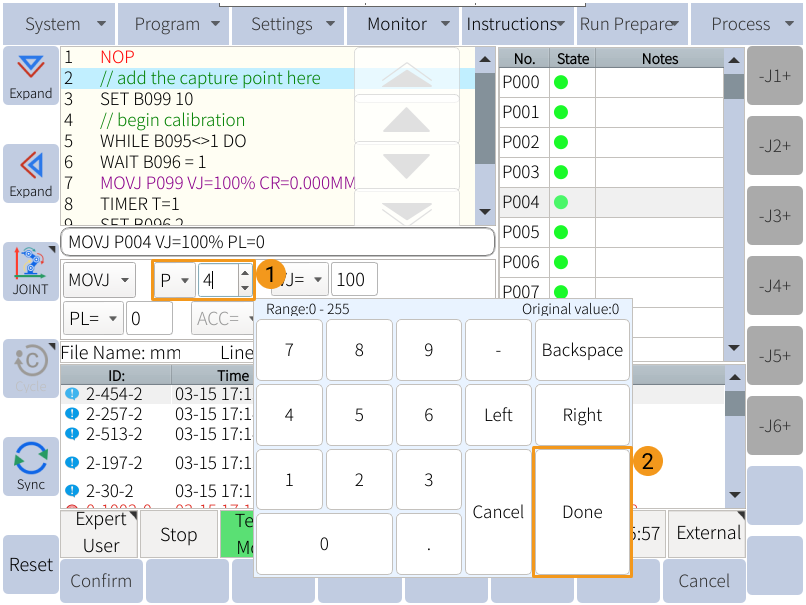806x605 pixels.
Task: Click the state indicator for P004
Action: pyautogui.click(x=561, y=202)
